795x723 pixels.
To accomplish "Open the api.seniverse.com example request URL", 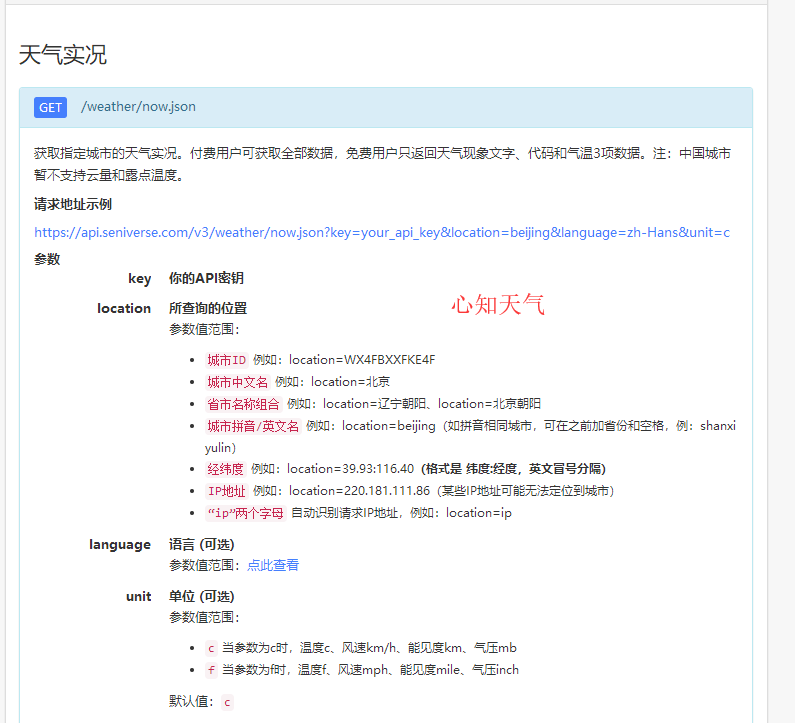I will coord(382,232).
